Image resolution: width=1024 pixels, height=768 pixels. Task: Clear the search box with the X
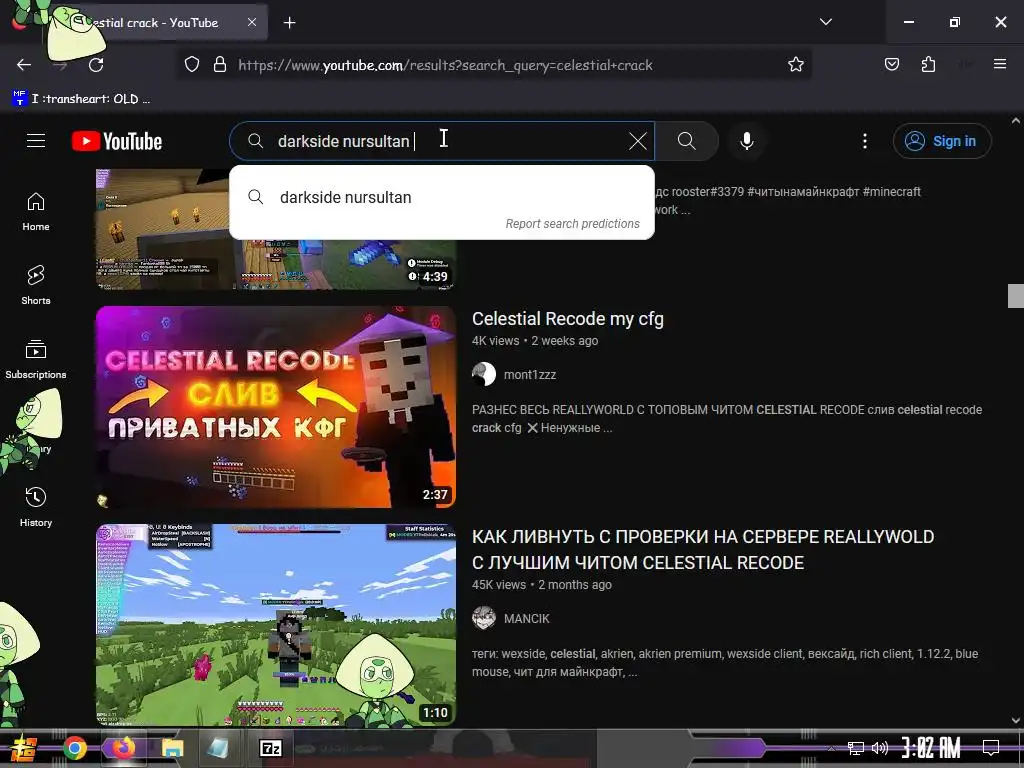637,141
